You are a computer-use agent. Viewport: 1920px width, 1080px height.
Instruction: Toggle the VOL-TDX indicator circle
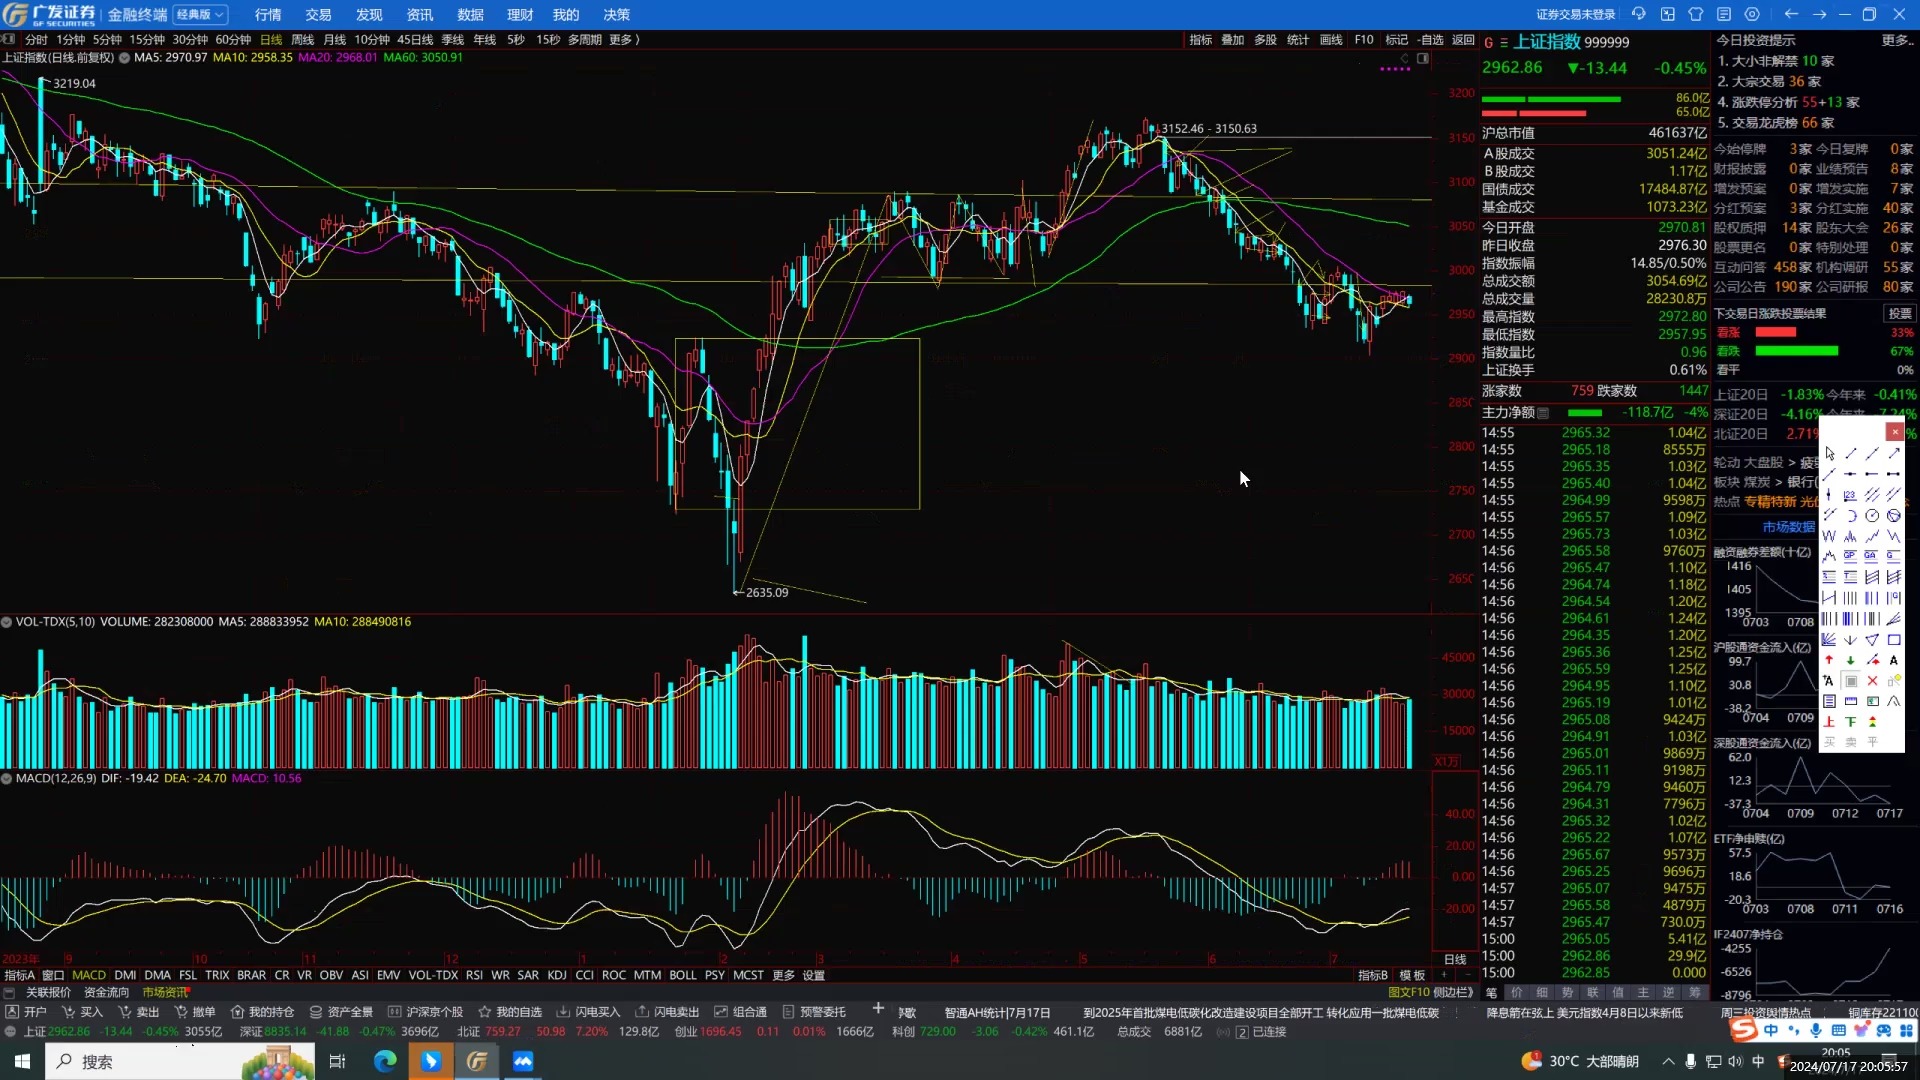(x=6, y=622)
